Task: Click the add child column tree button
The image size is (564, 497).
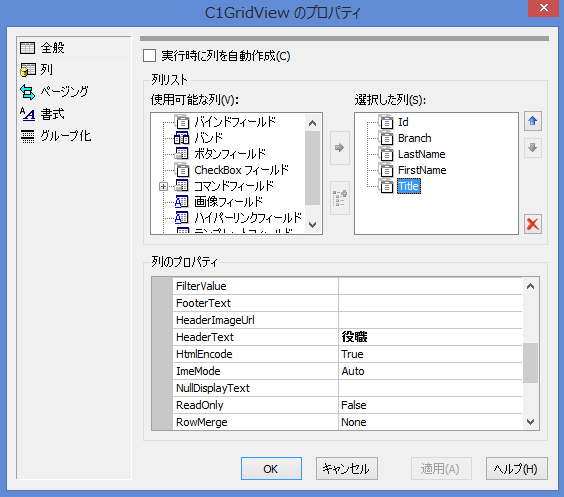Action: pos(340,198)
